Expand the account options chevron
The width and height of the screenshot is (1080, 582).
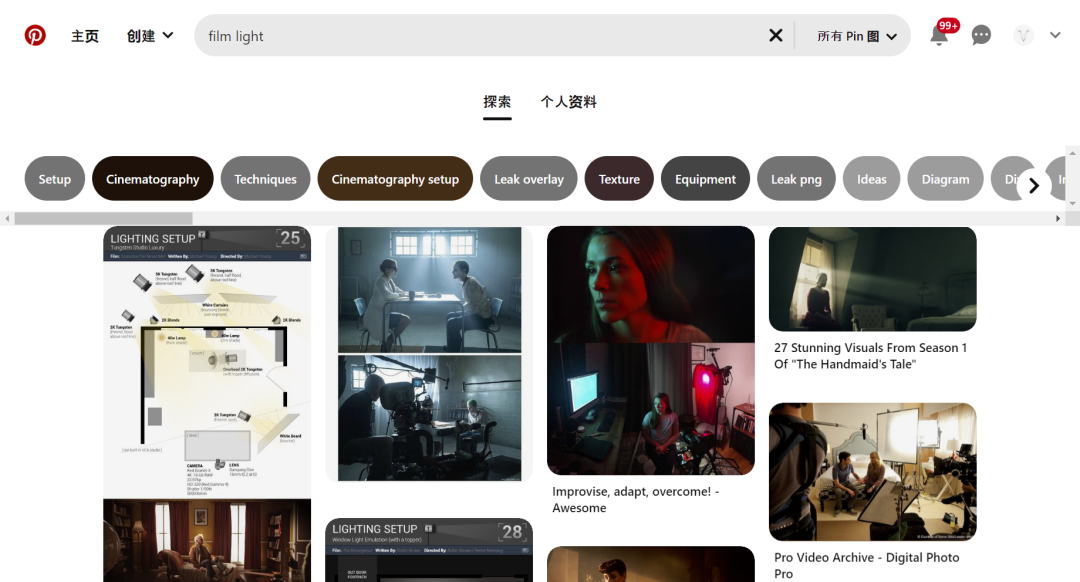[x=1055, y=35]
